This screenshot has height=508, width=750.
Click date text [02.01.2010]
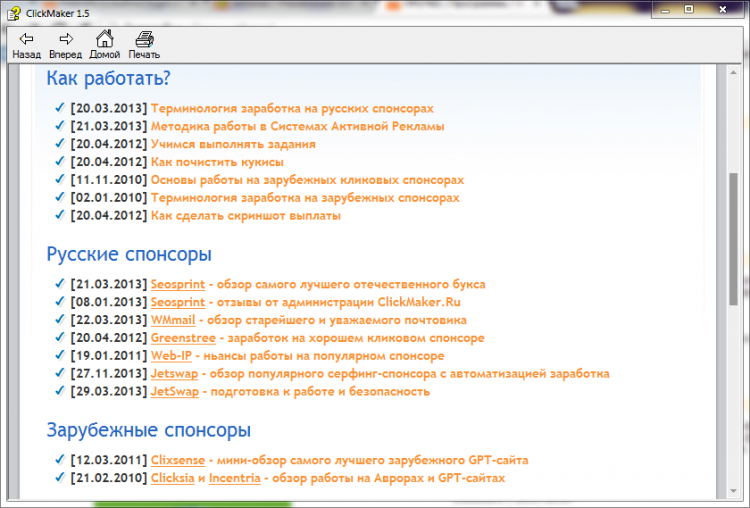coord(109,198)
